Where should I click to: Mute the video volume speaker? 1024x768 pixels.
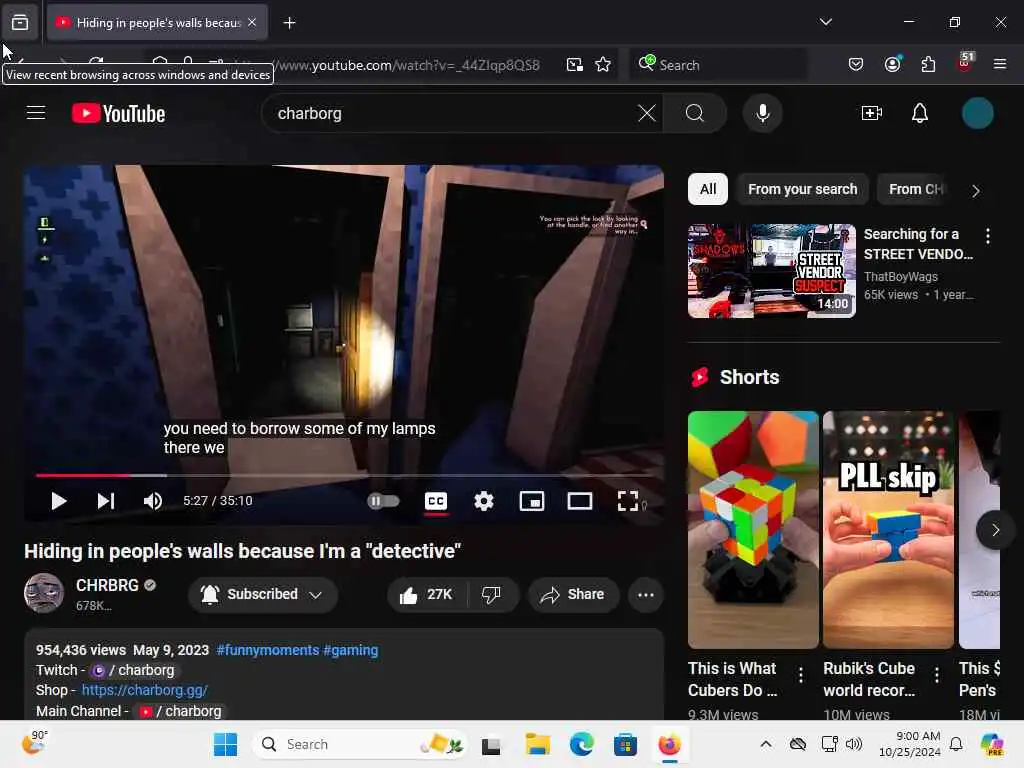(x=153, y=501)
